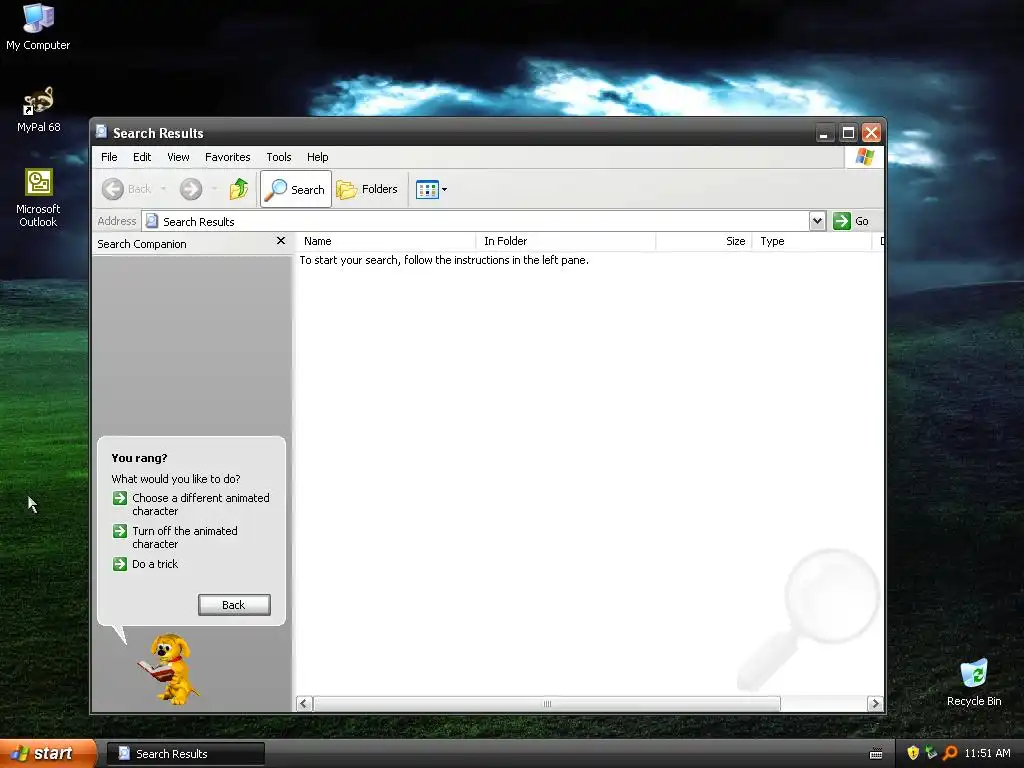
Task: Go up one folder level
Action: point(238,189)
